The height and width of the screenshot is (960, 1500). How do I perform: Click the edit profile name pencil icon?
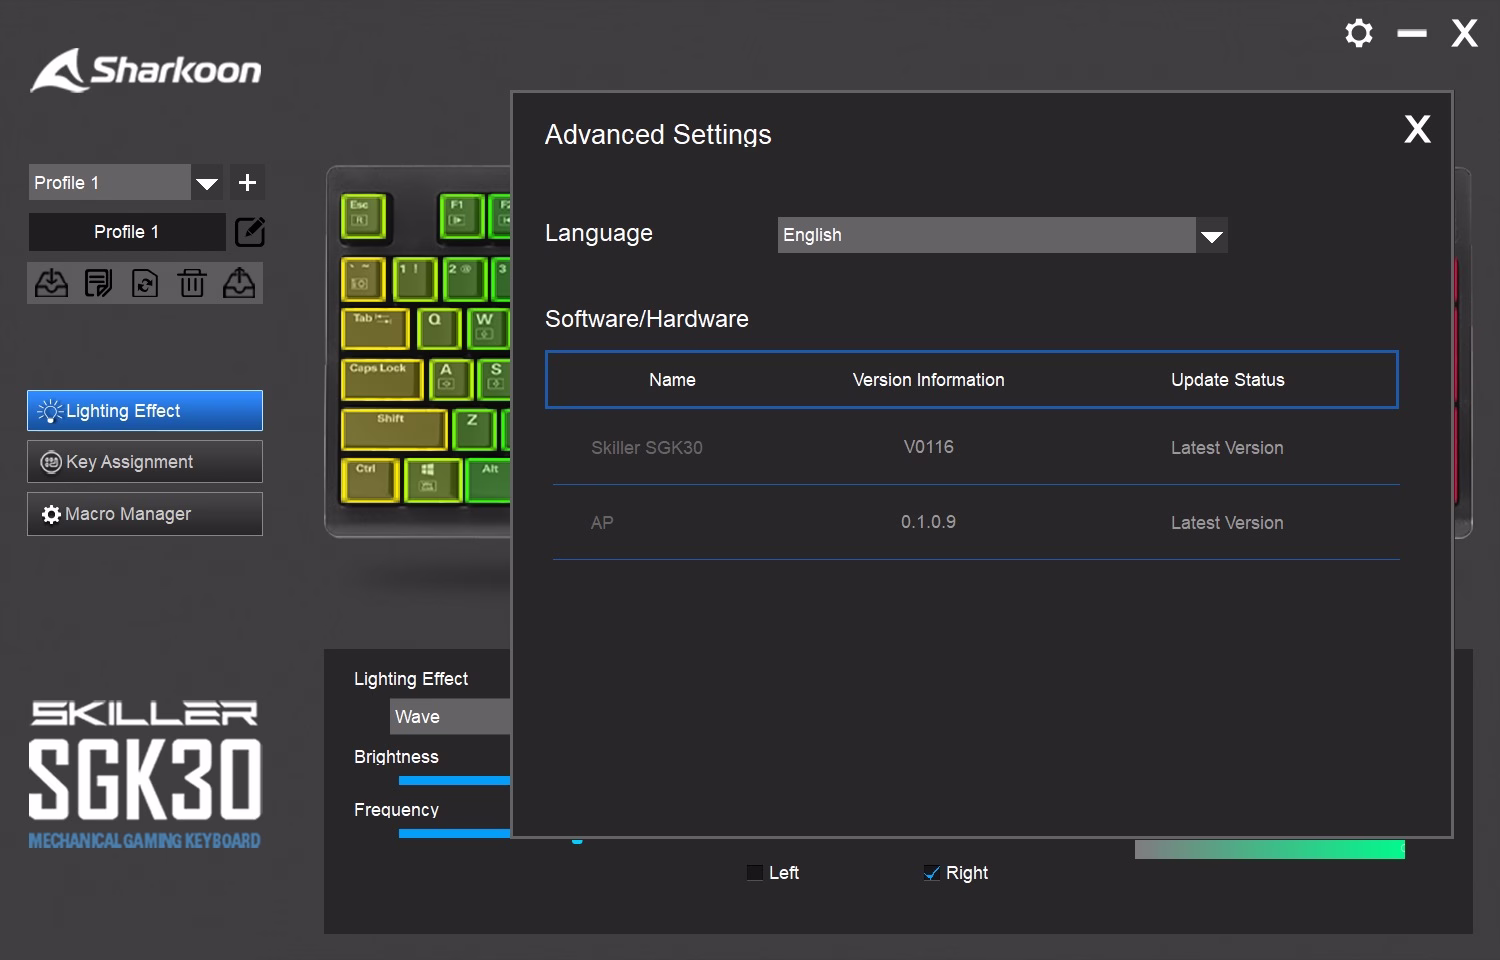coord(250,232)
